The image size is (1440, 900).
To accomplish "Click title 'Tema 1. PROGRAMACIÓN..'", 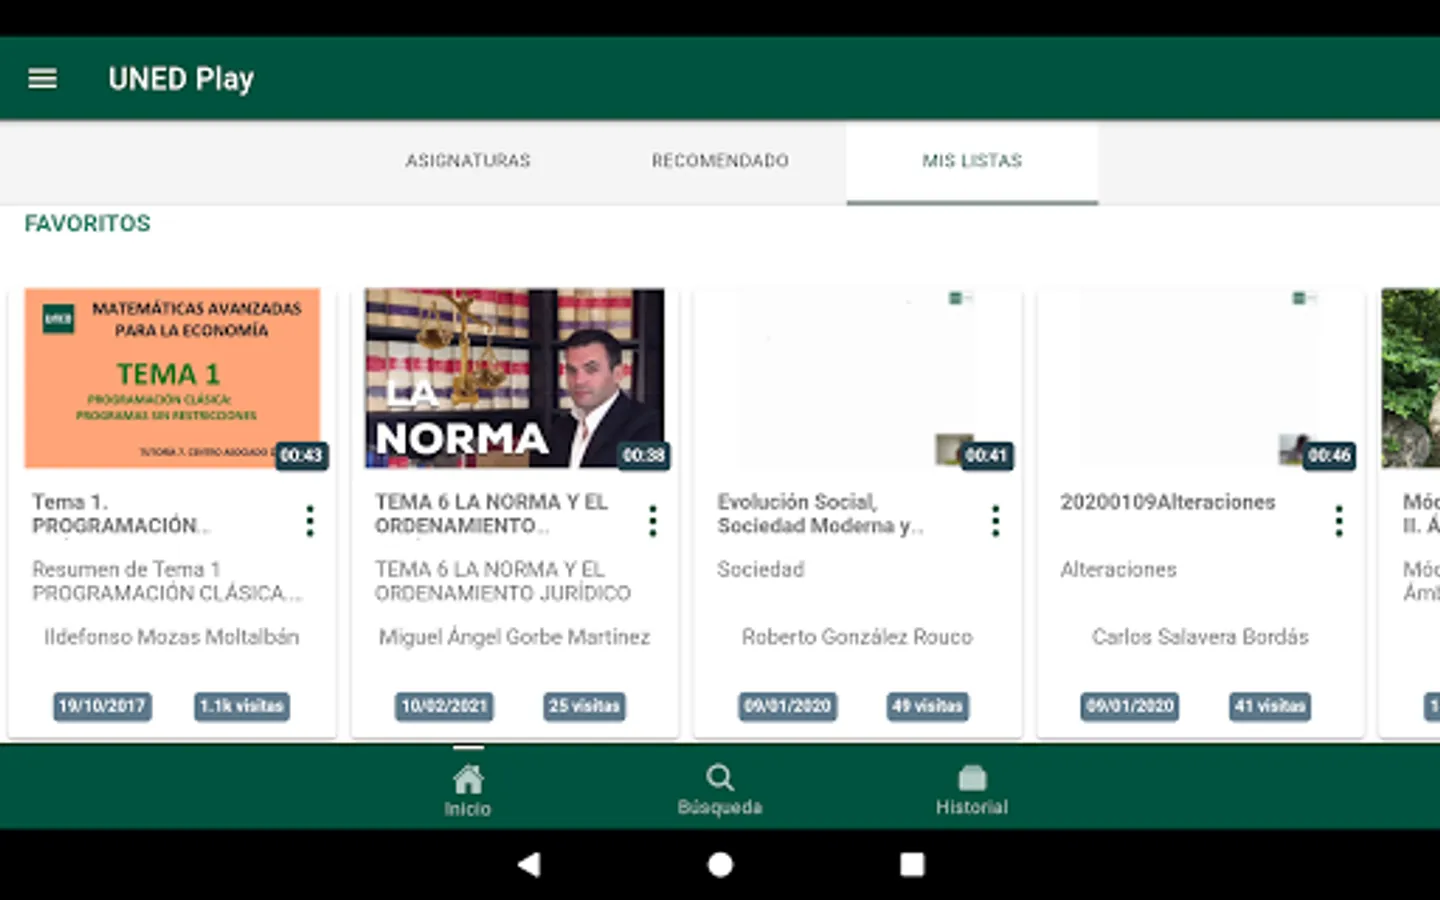I will 121,514.
